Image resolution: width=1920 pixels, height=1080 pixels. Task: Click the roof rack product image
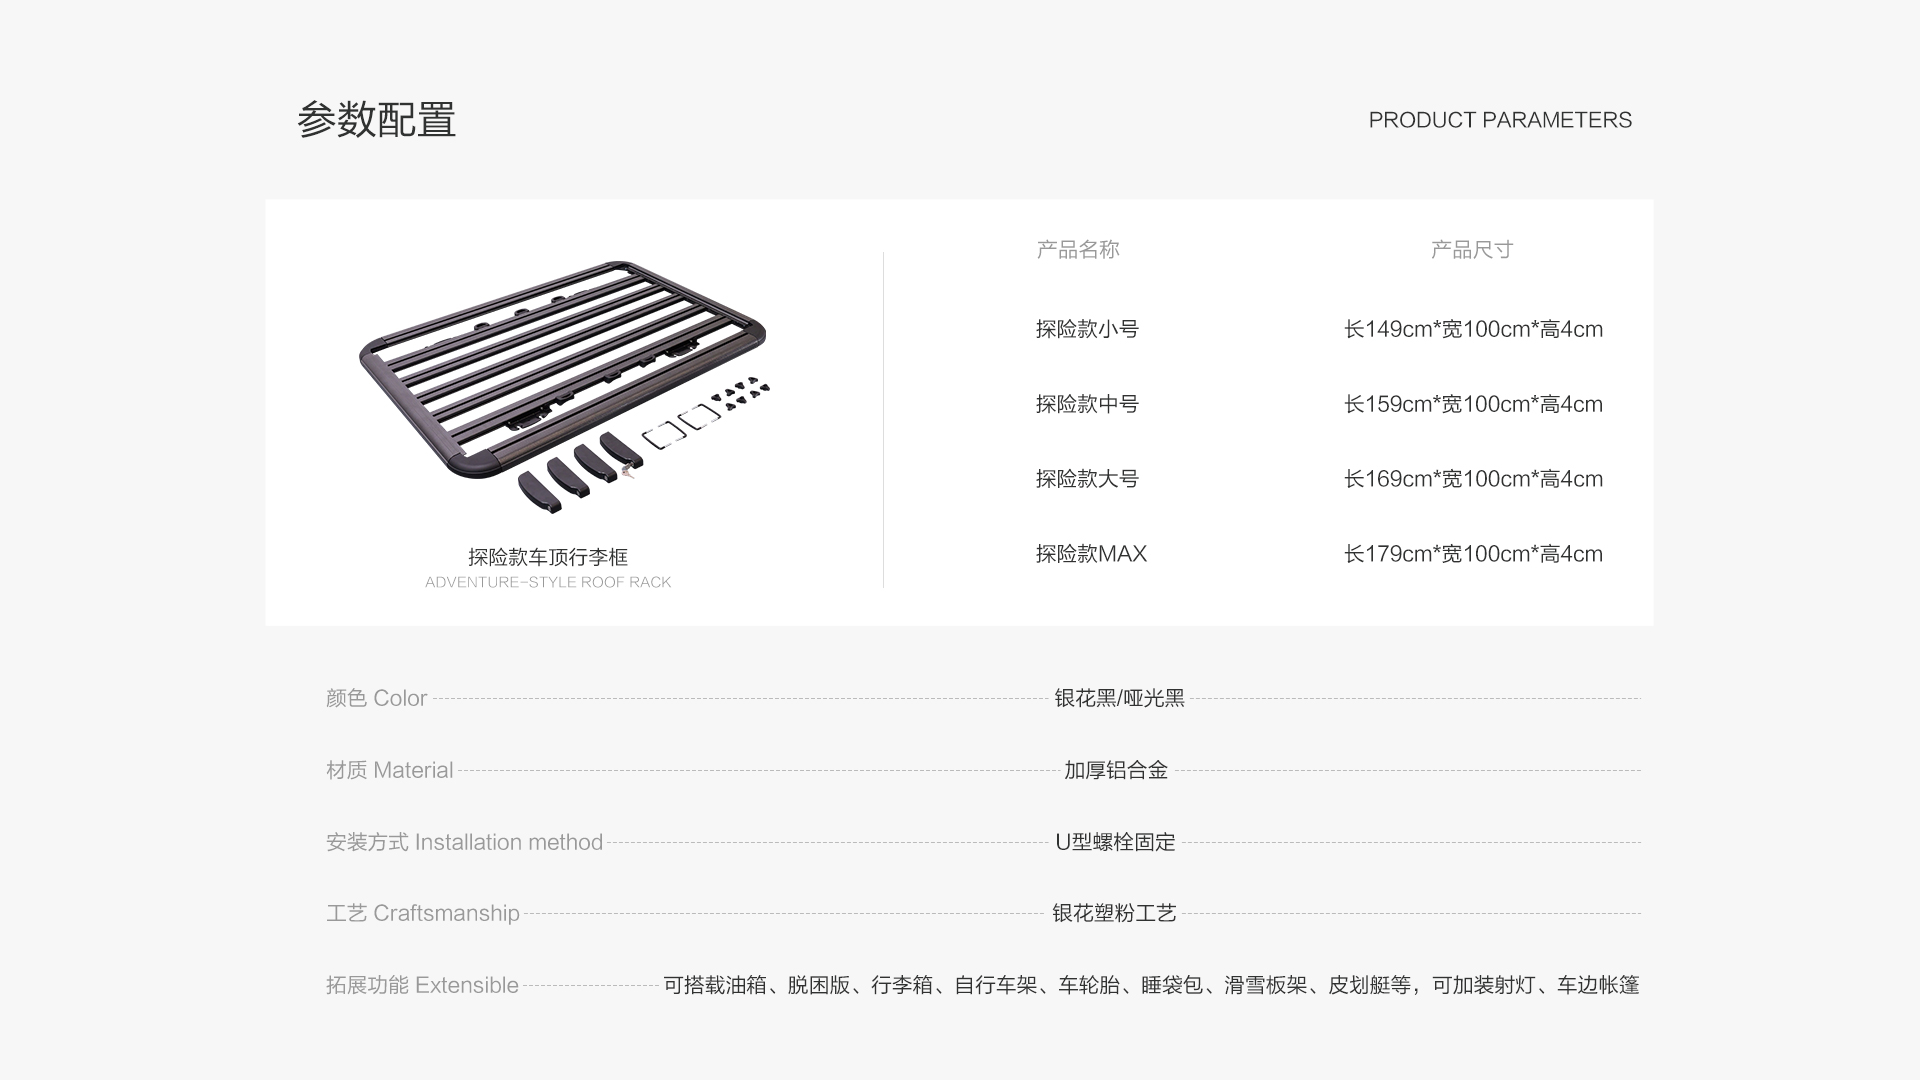point(563,385)
